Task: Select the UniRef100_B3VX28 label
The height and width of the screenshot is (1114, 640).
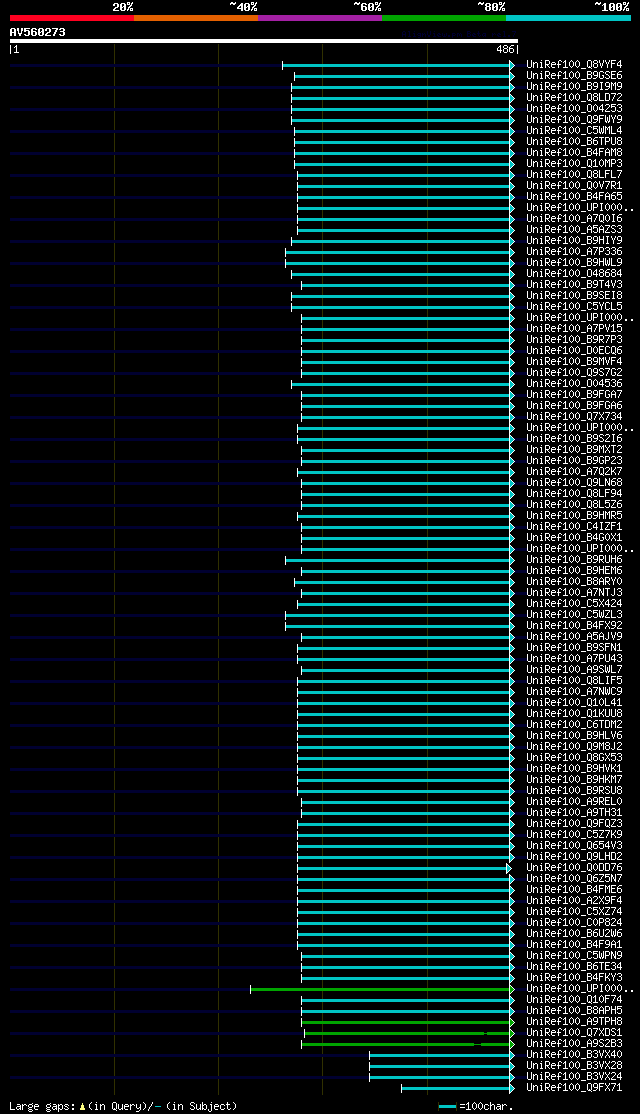Action: coord(575,1066)
